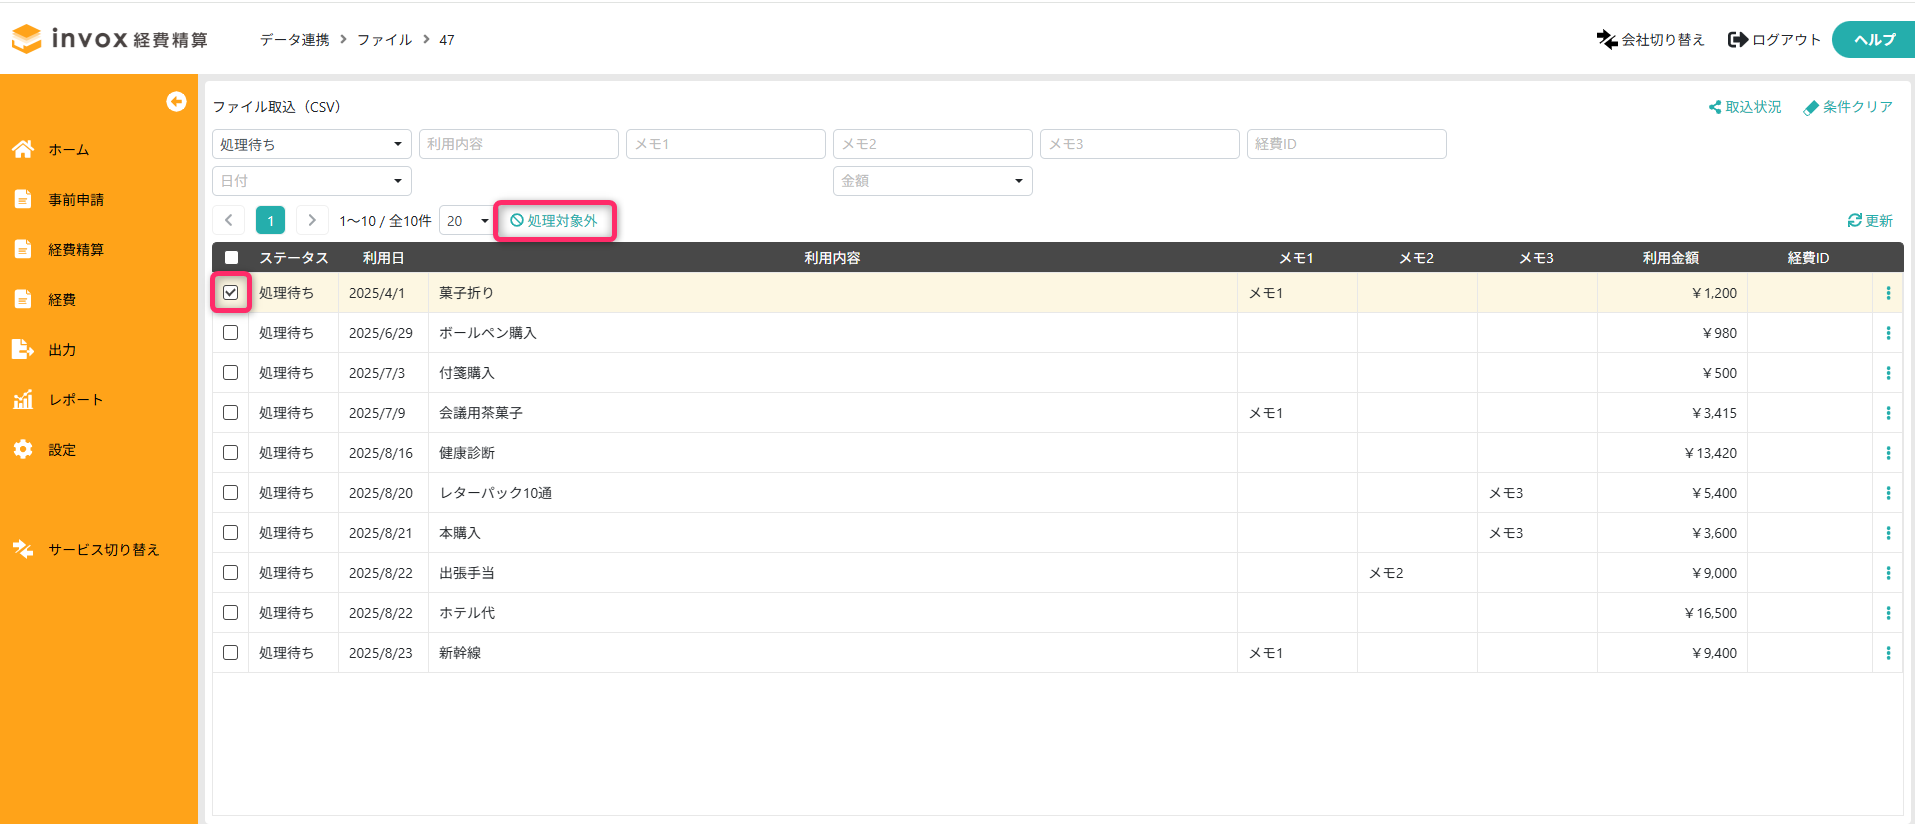
Task: Click the ヘルプ button
Action: click(1873, 40)
